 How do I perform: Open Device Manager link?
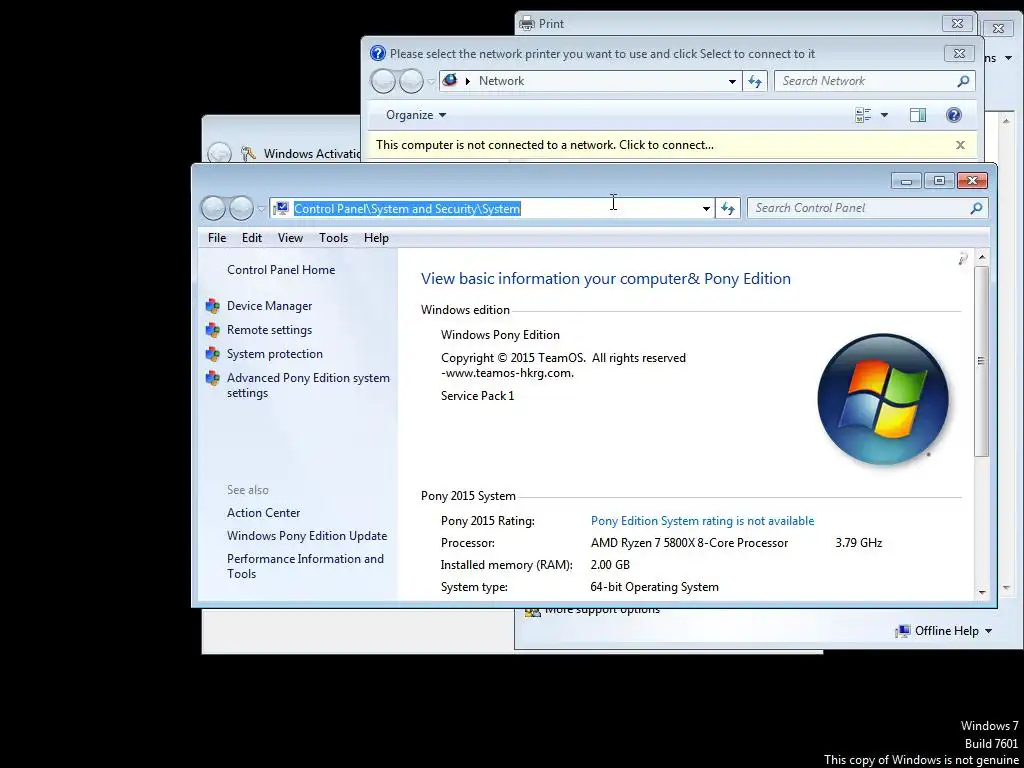[269, 306]
